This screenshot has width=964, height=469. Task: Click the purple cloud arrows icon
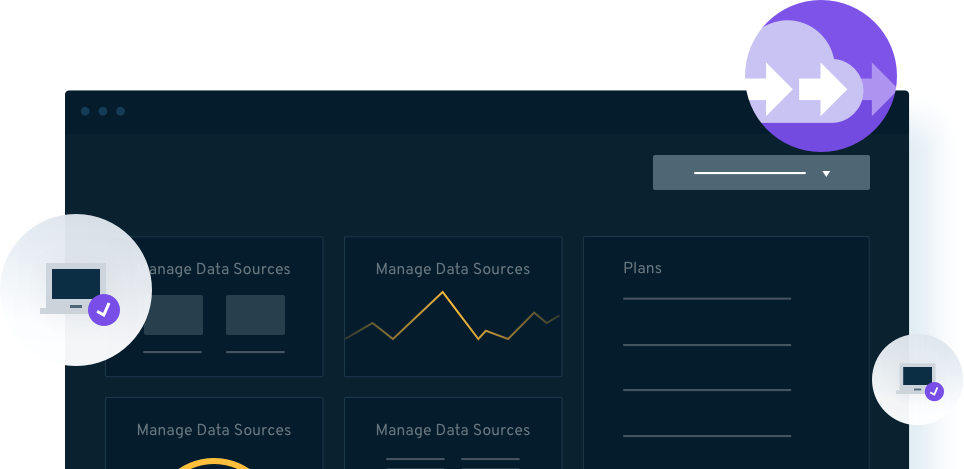click(821, 76)
